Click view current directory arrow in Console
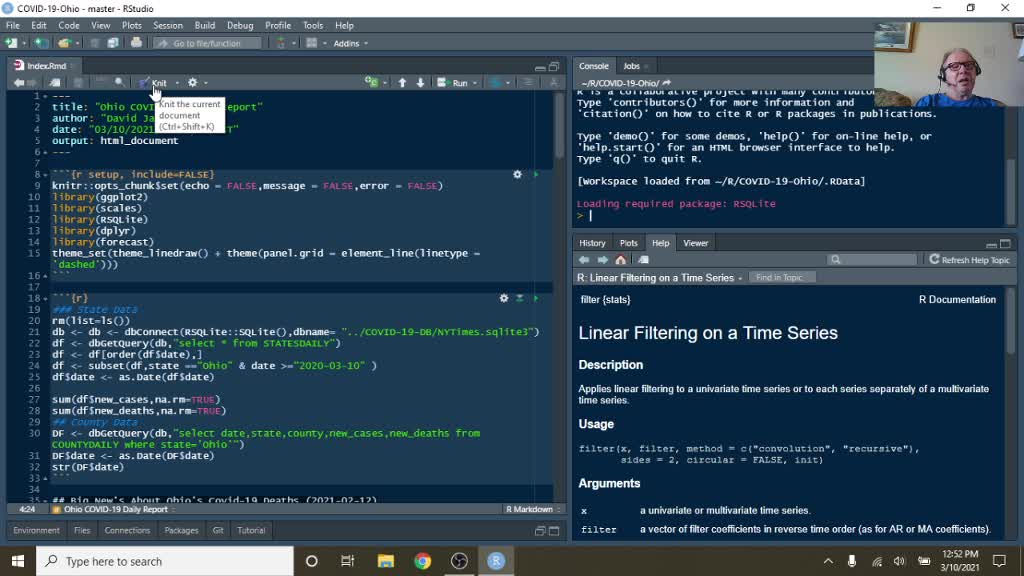 coord(667,83)
